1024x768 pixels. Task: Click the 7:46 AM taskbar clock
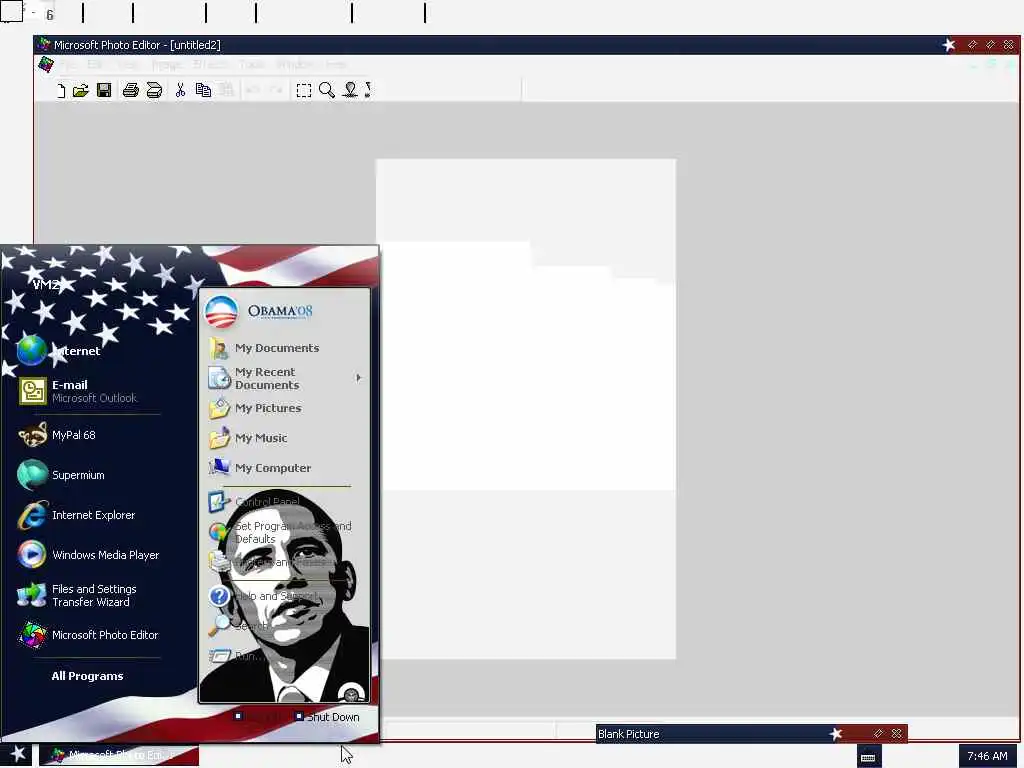tap(987, 756)
